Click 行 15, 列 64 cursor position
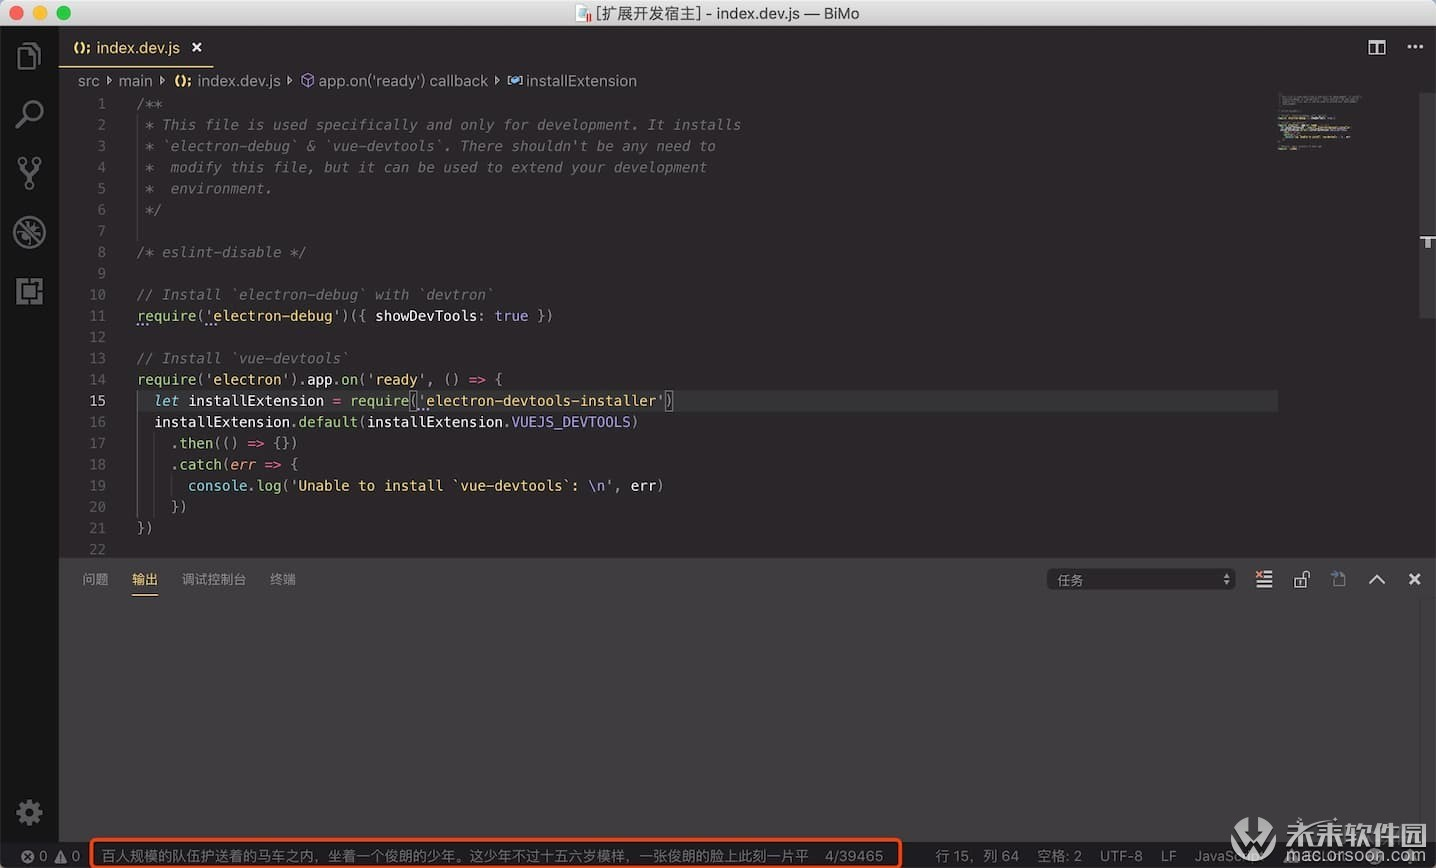This screenshot has width=1436, height=868. coord(977,856)
